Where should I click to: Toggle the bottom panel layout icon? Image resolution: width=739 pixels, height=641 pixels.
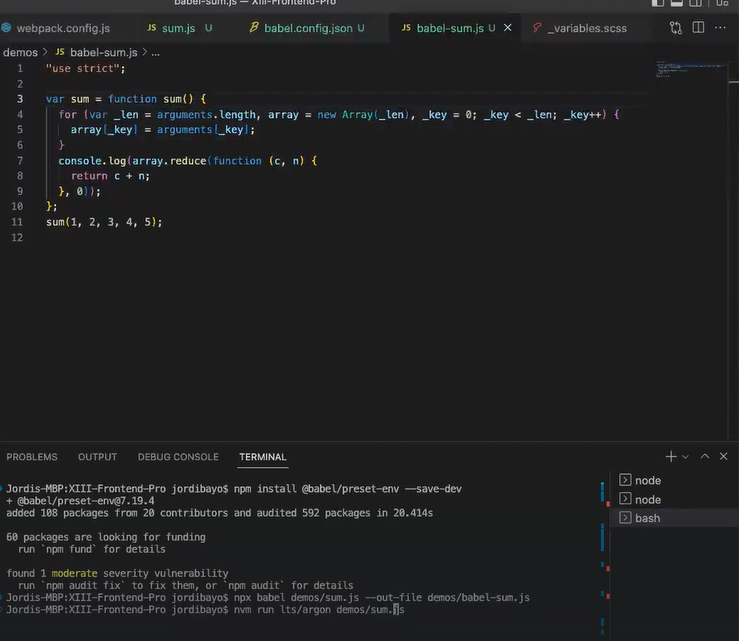677,3
